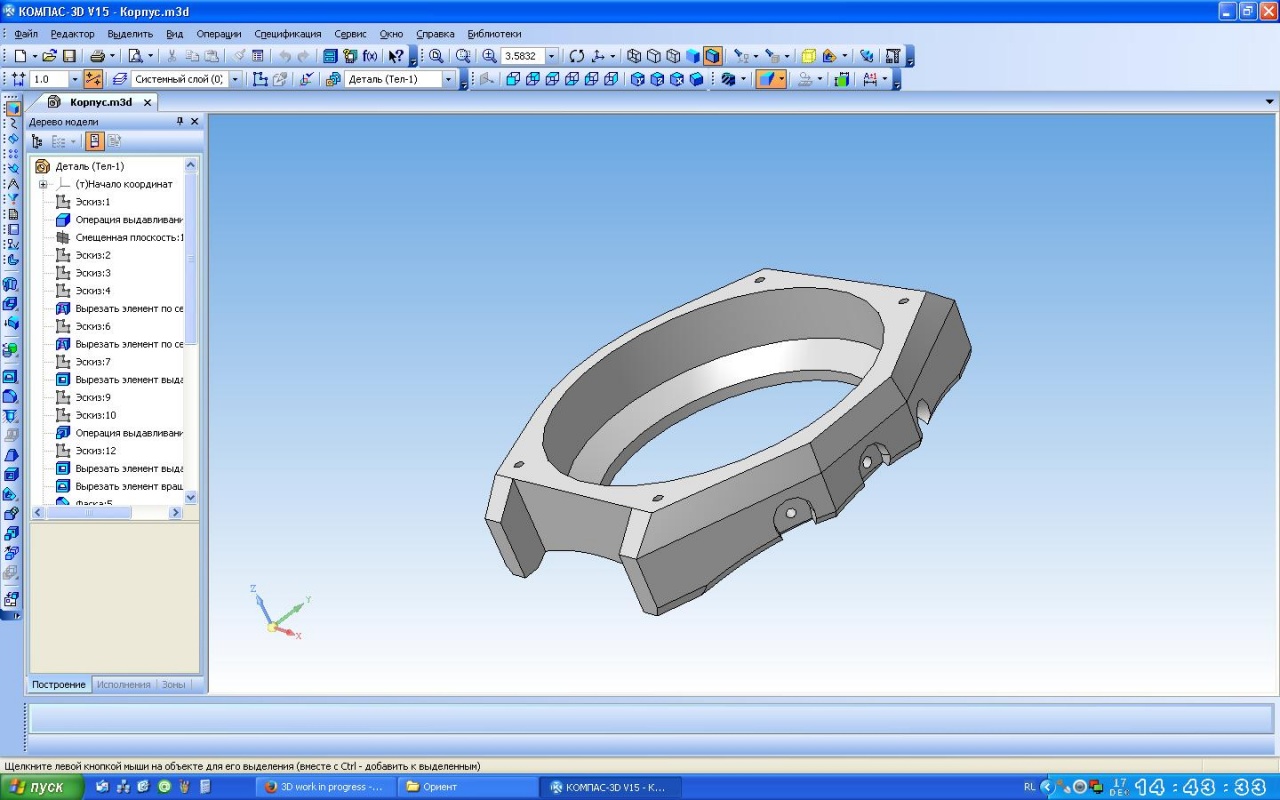
Task: Click the rotate view icon
Action: 576,56
